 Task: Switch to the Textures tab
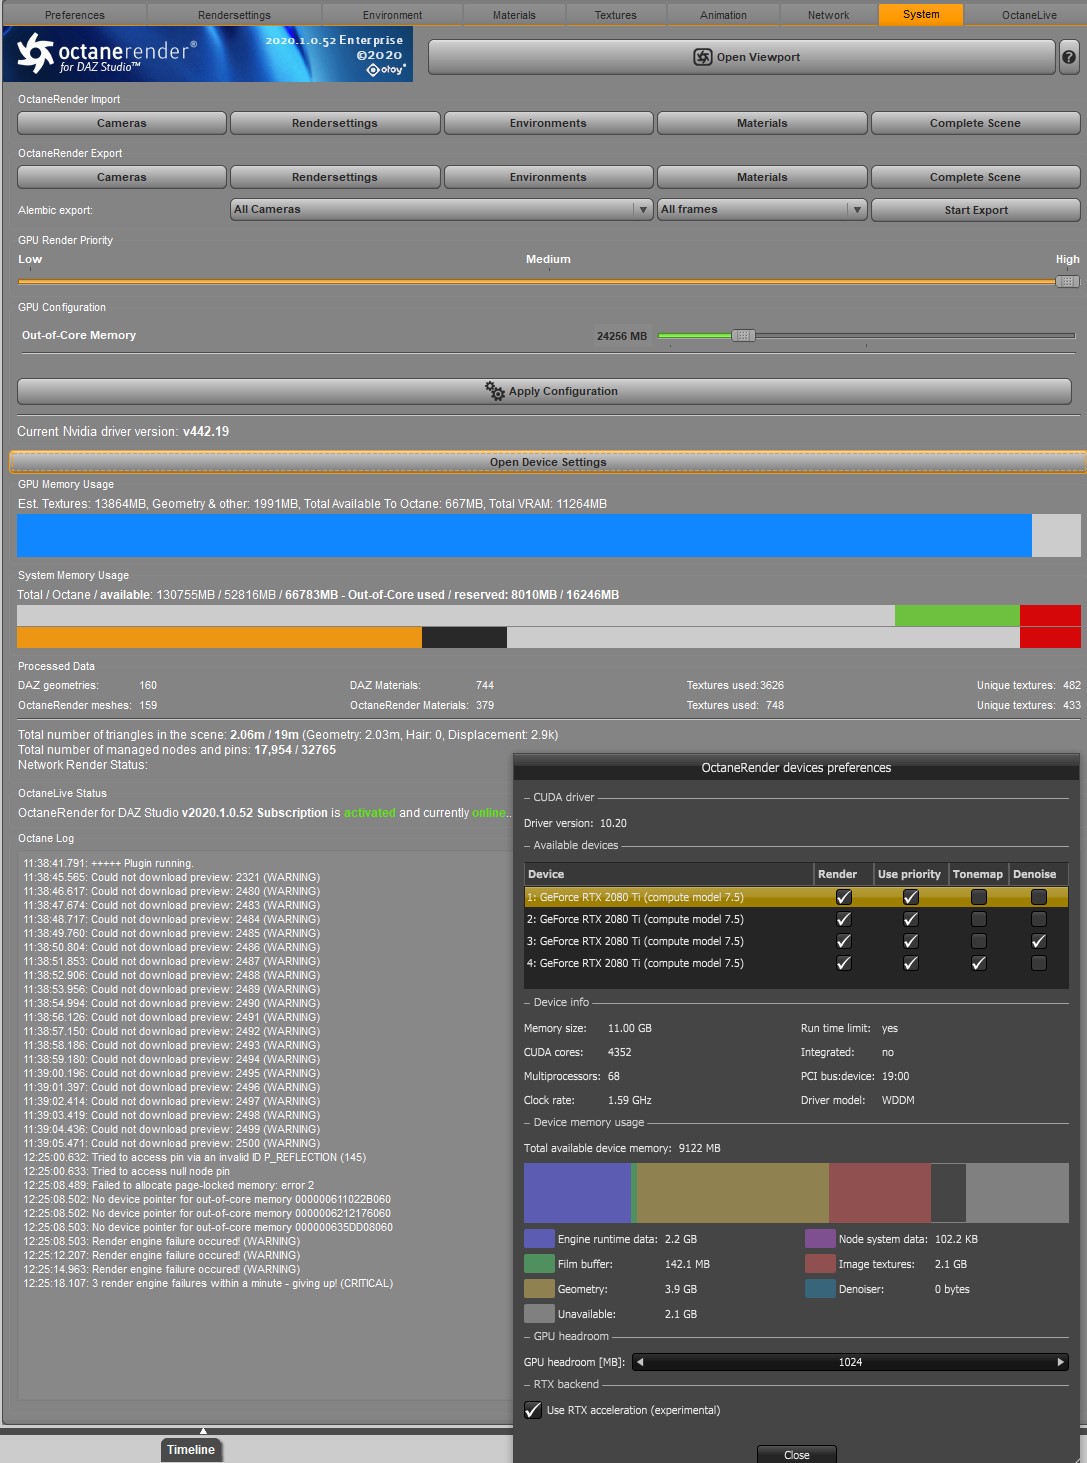pyautogui.click(x=616, y=15)
